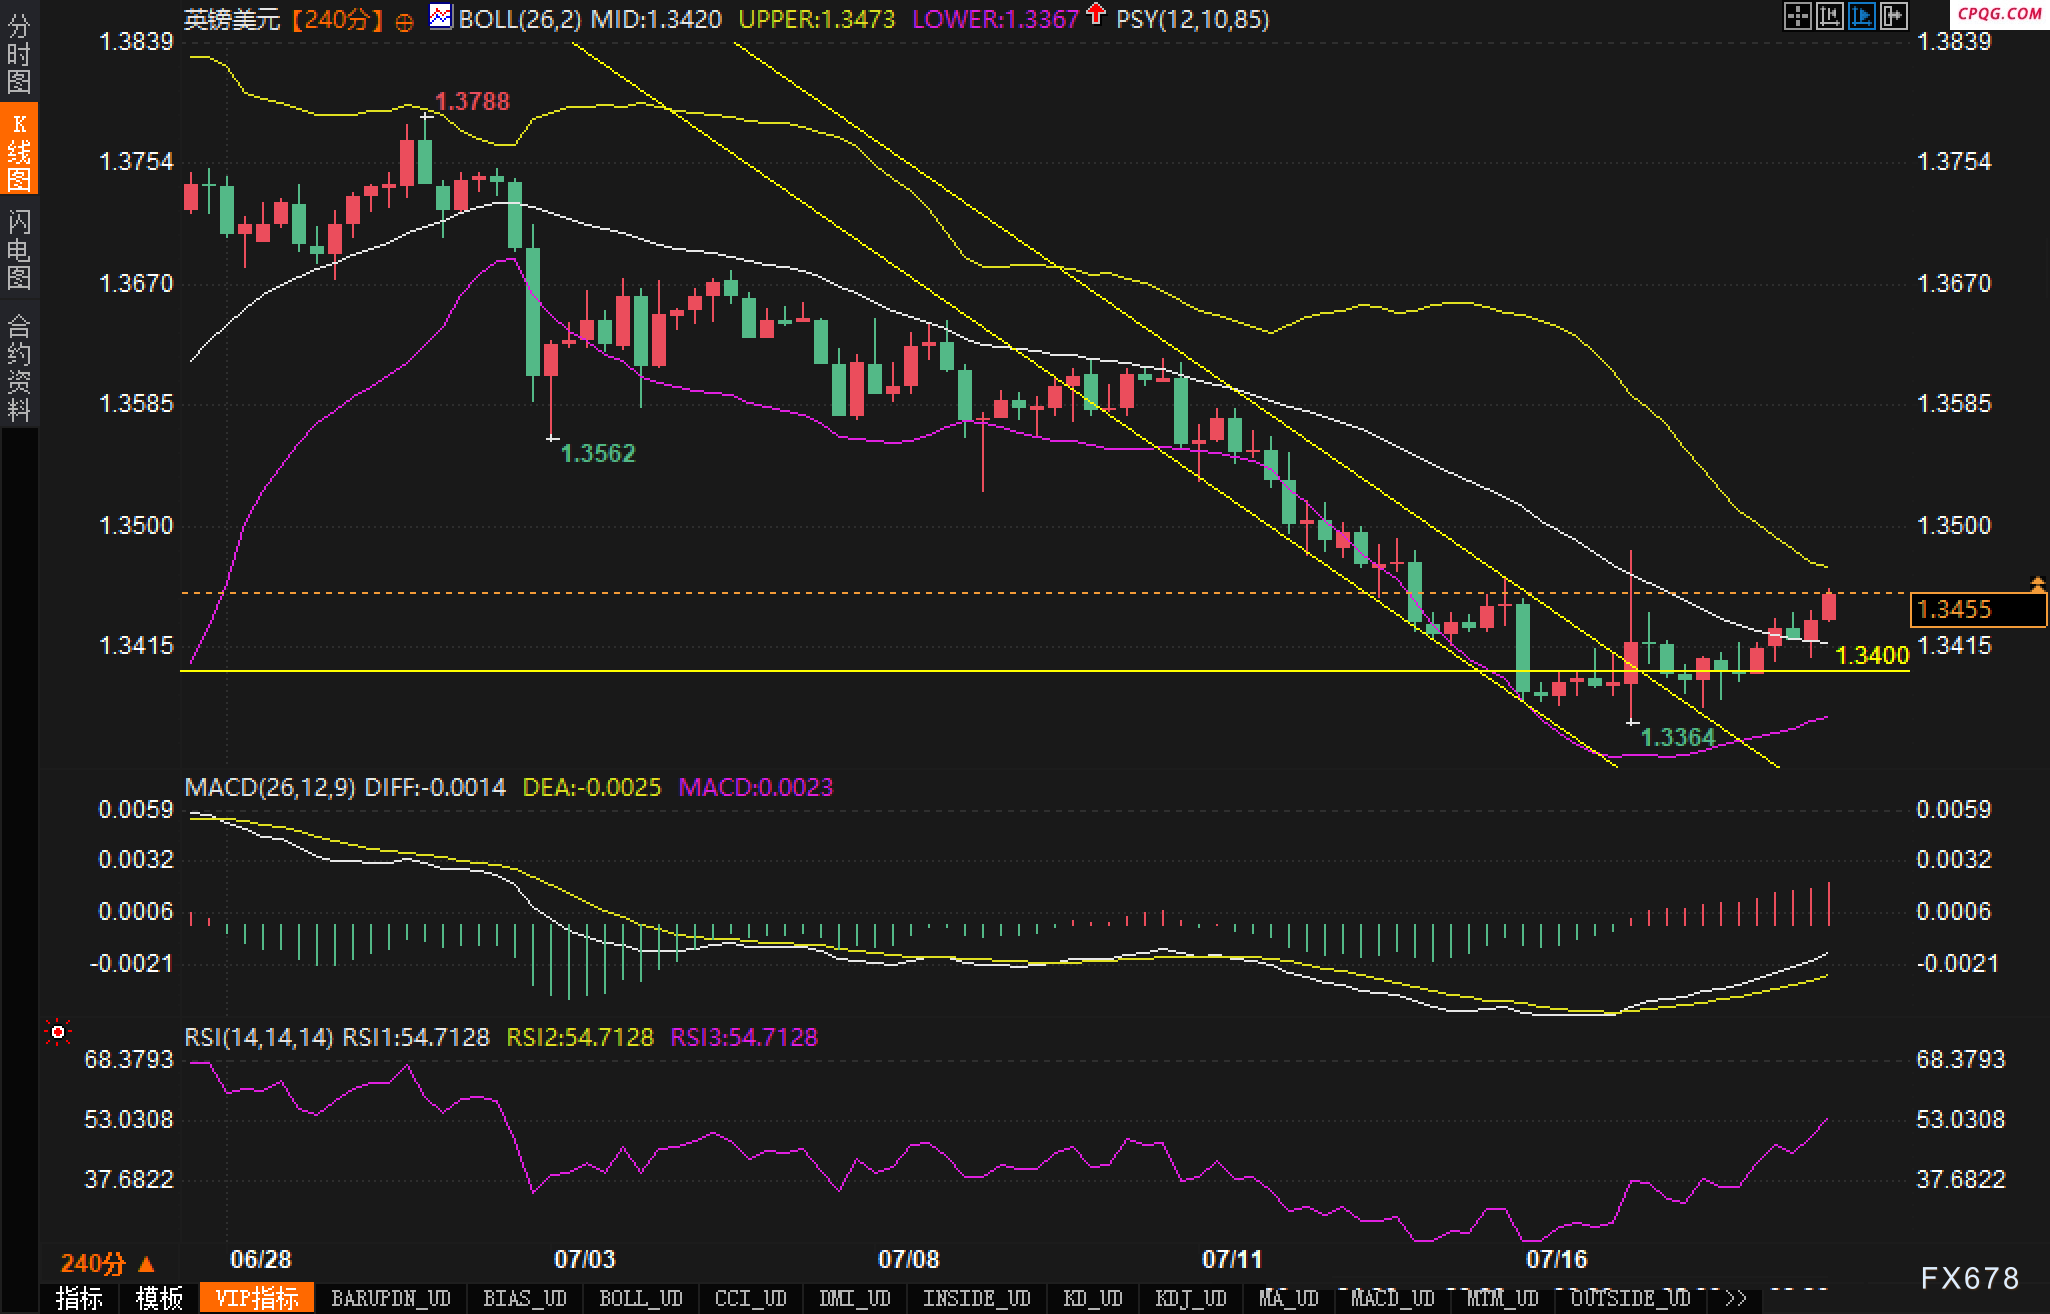Click the second chart layout icon

1829,16
